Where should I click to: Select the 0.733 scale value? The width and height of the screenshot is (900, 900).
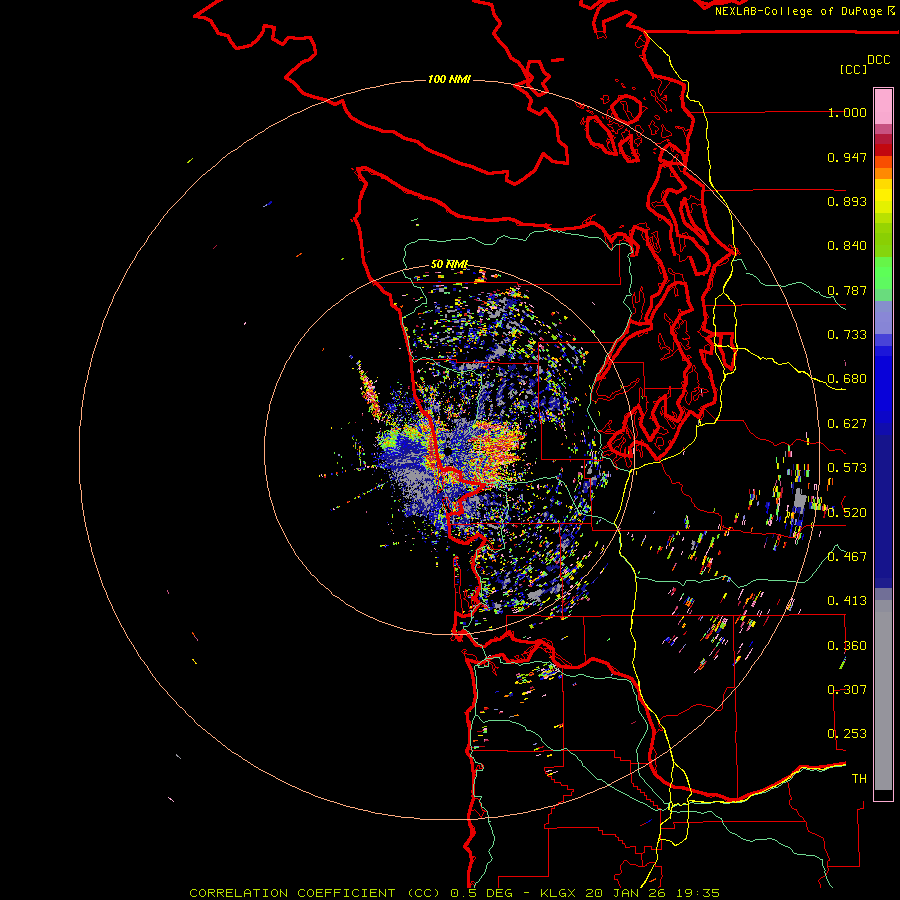click(847, 335)
